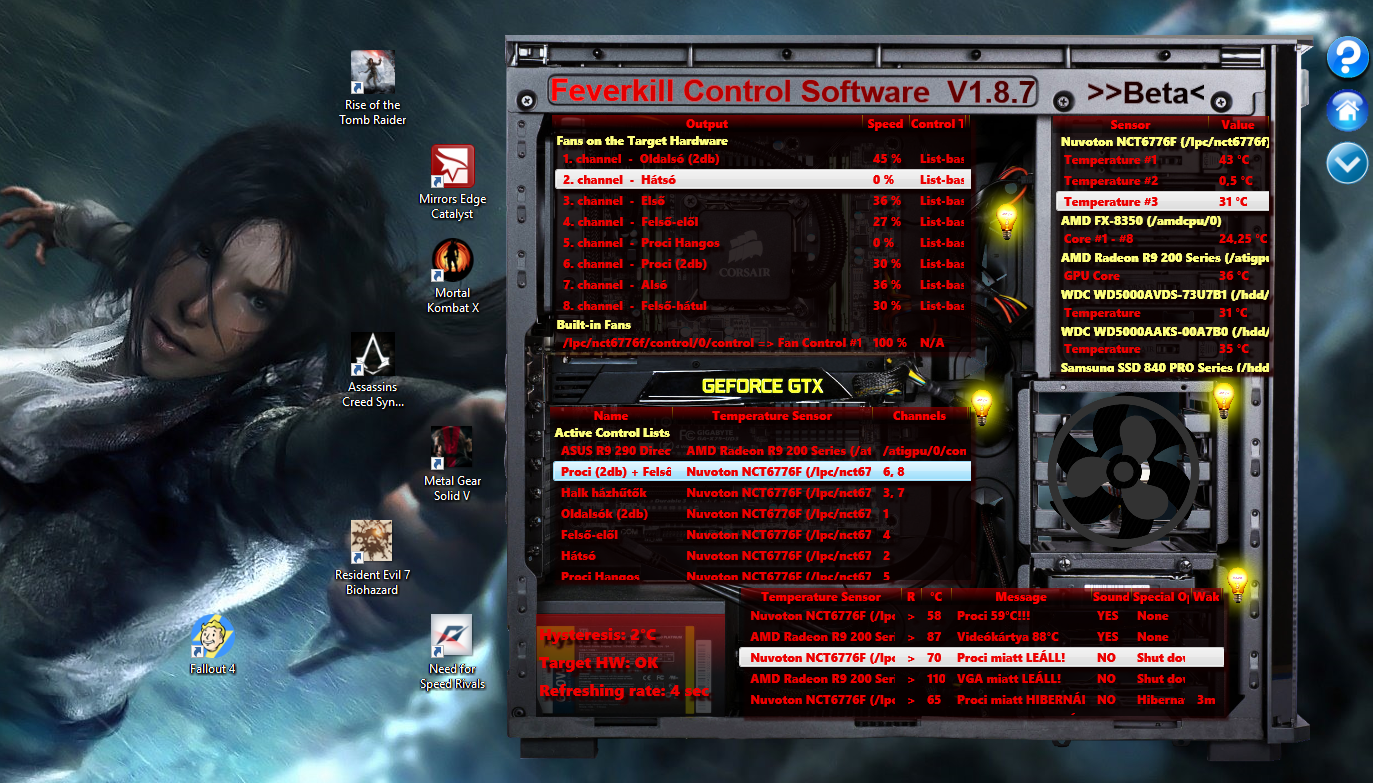The width and height of the screenshot is (1373, 783).
Task: Toggle Sound on the Proci miatt LEÁLL row
Action: click(1106, 657)
